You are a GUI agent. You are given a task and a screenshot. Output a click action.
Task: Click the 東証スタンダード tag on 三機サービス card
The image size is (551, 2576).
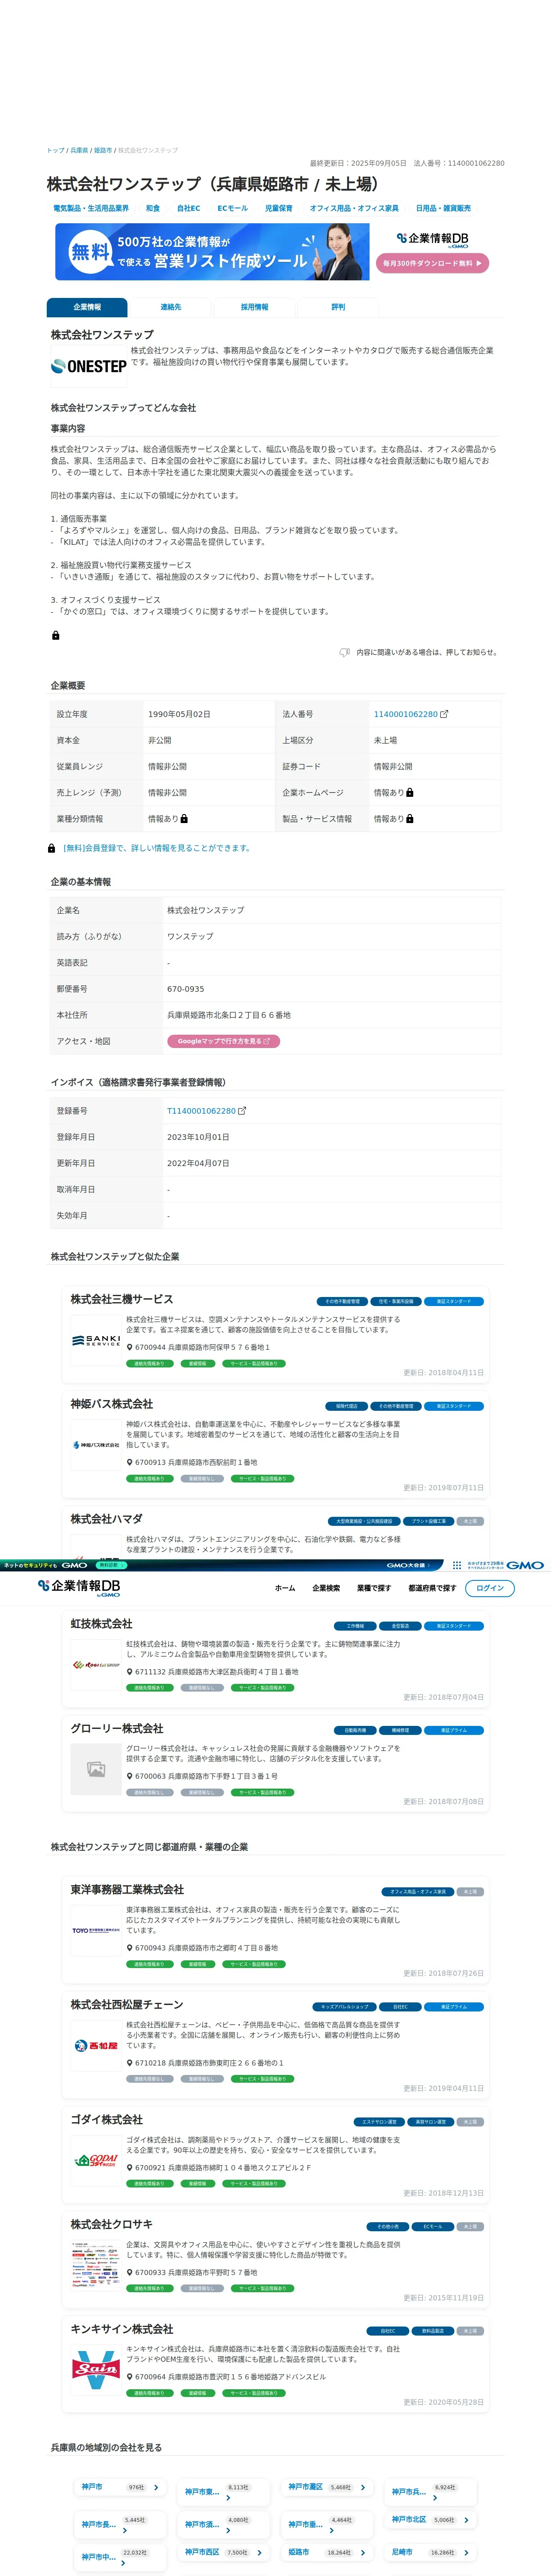pyautogui.click(x=454, y=1301)
